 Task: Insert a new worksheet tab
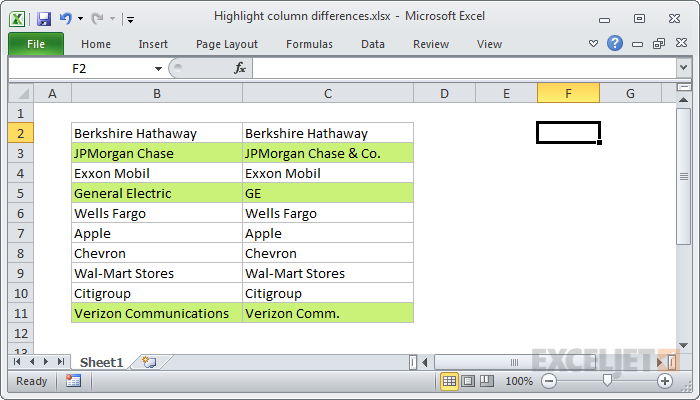pos(149,362)
